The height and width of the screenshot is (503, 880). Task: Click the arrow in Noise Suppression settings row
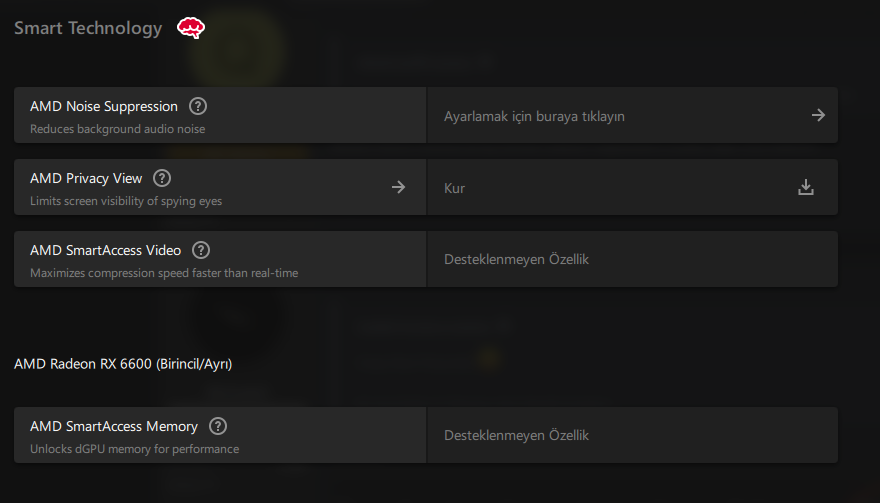point(818,115)
